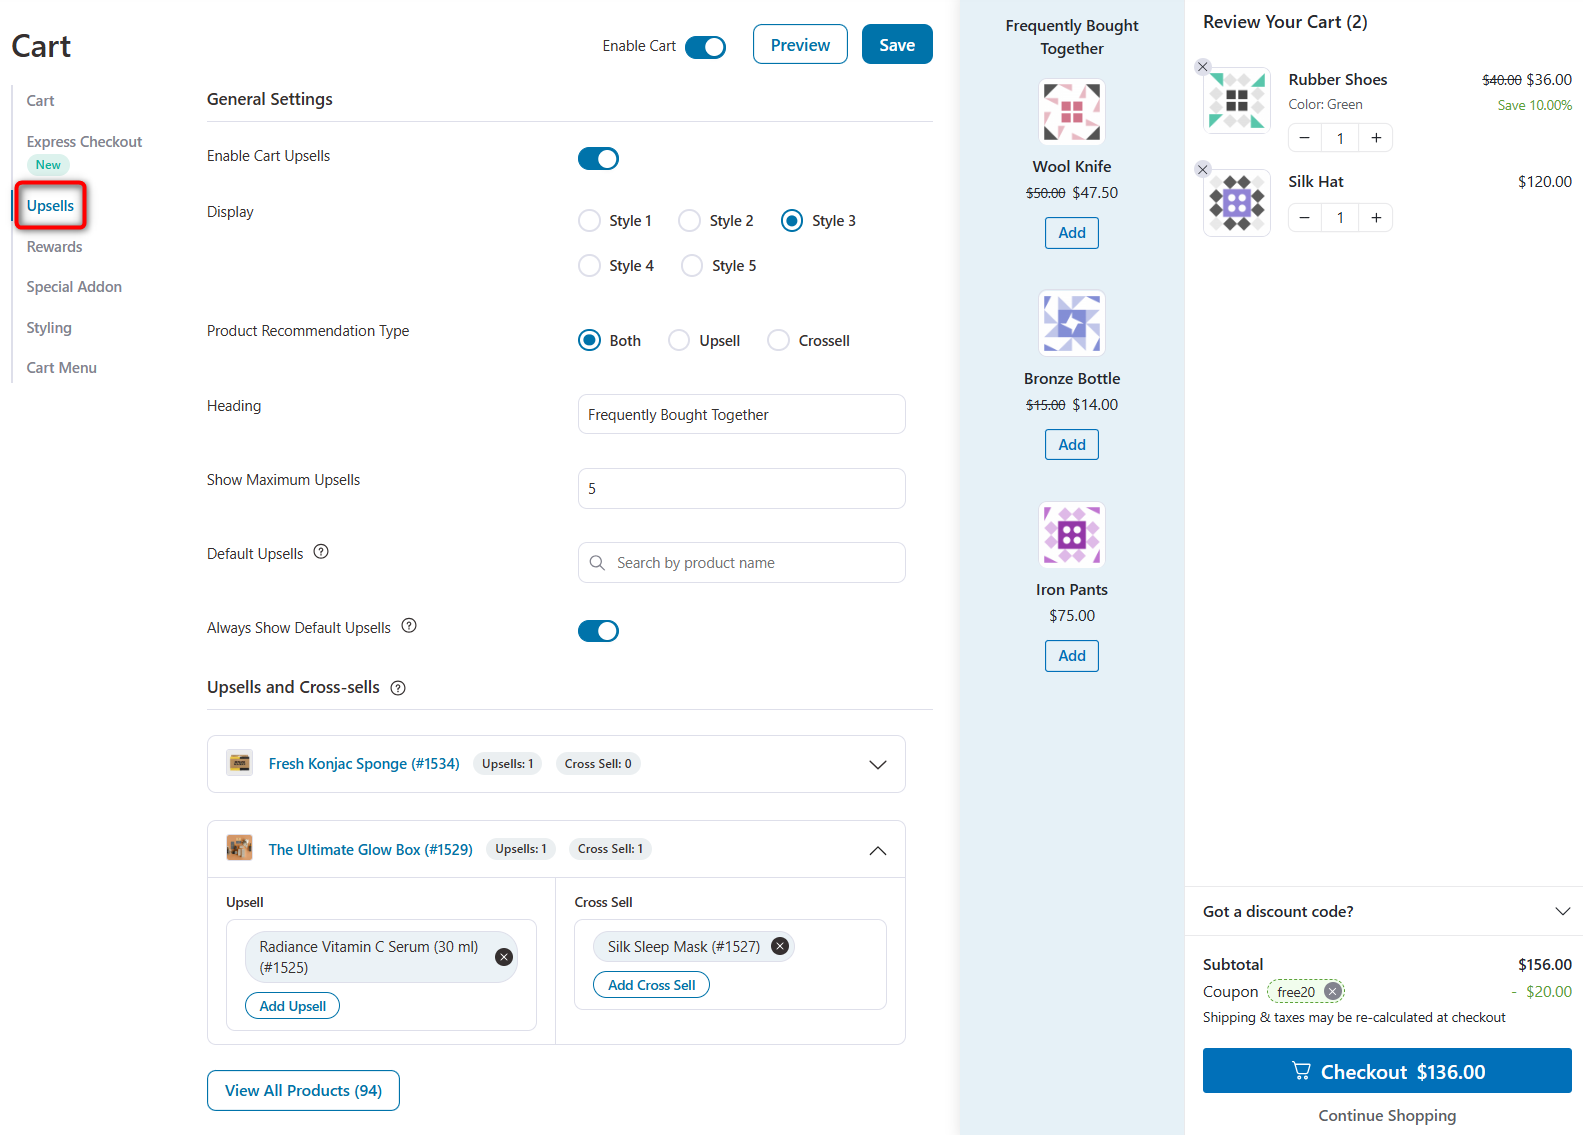Add Bronze Bottle to cart
Screen dimensions: 1583x1135
point(1072,445)
